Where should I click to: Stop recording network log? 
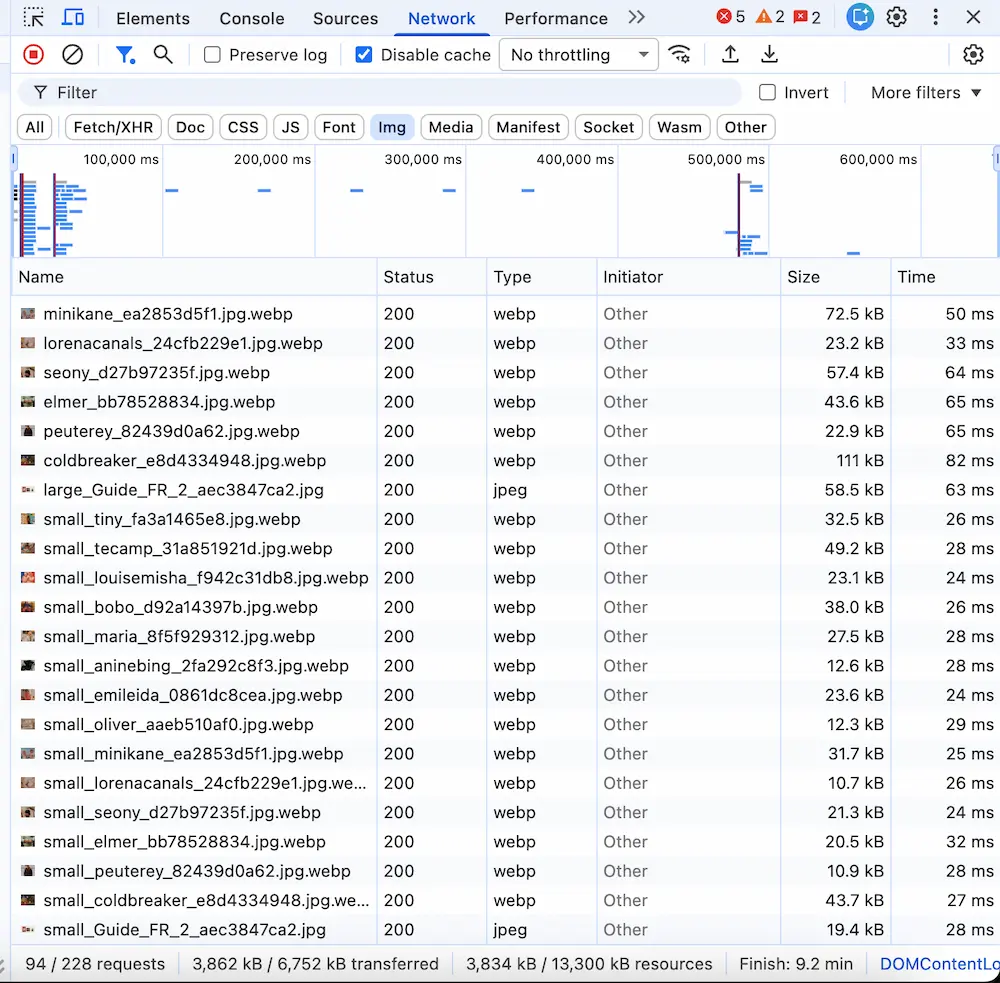point(34,55)
